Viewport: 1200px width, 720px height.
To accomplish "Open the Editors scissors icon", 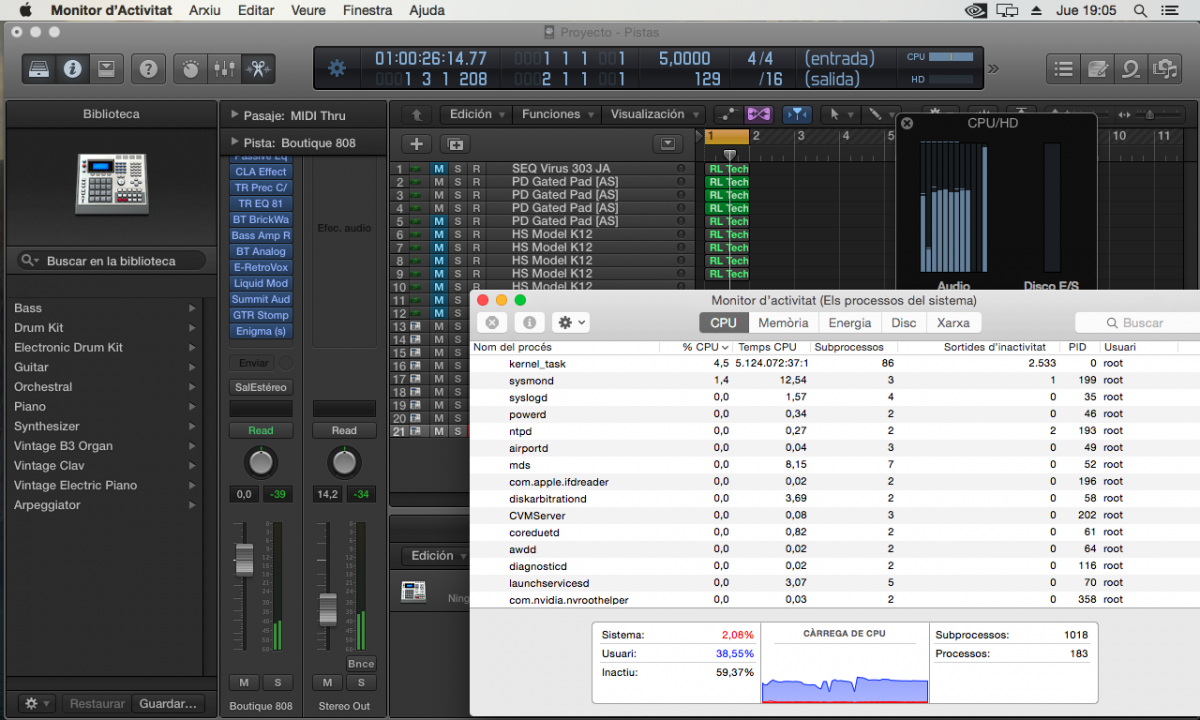I will [x=257, y=69].
